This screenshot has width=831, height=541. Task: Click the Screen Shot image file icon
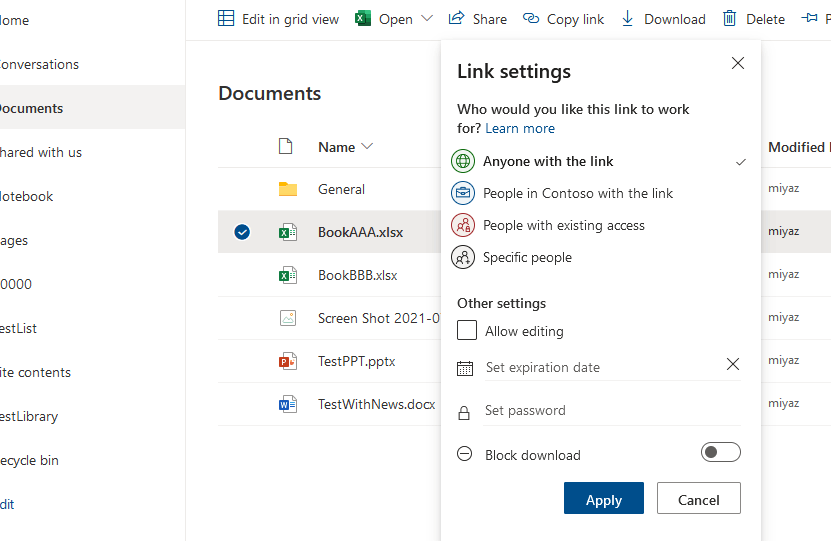pos(288,318)
